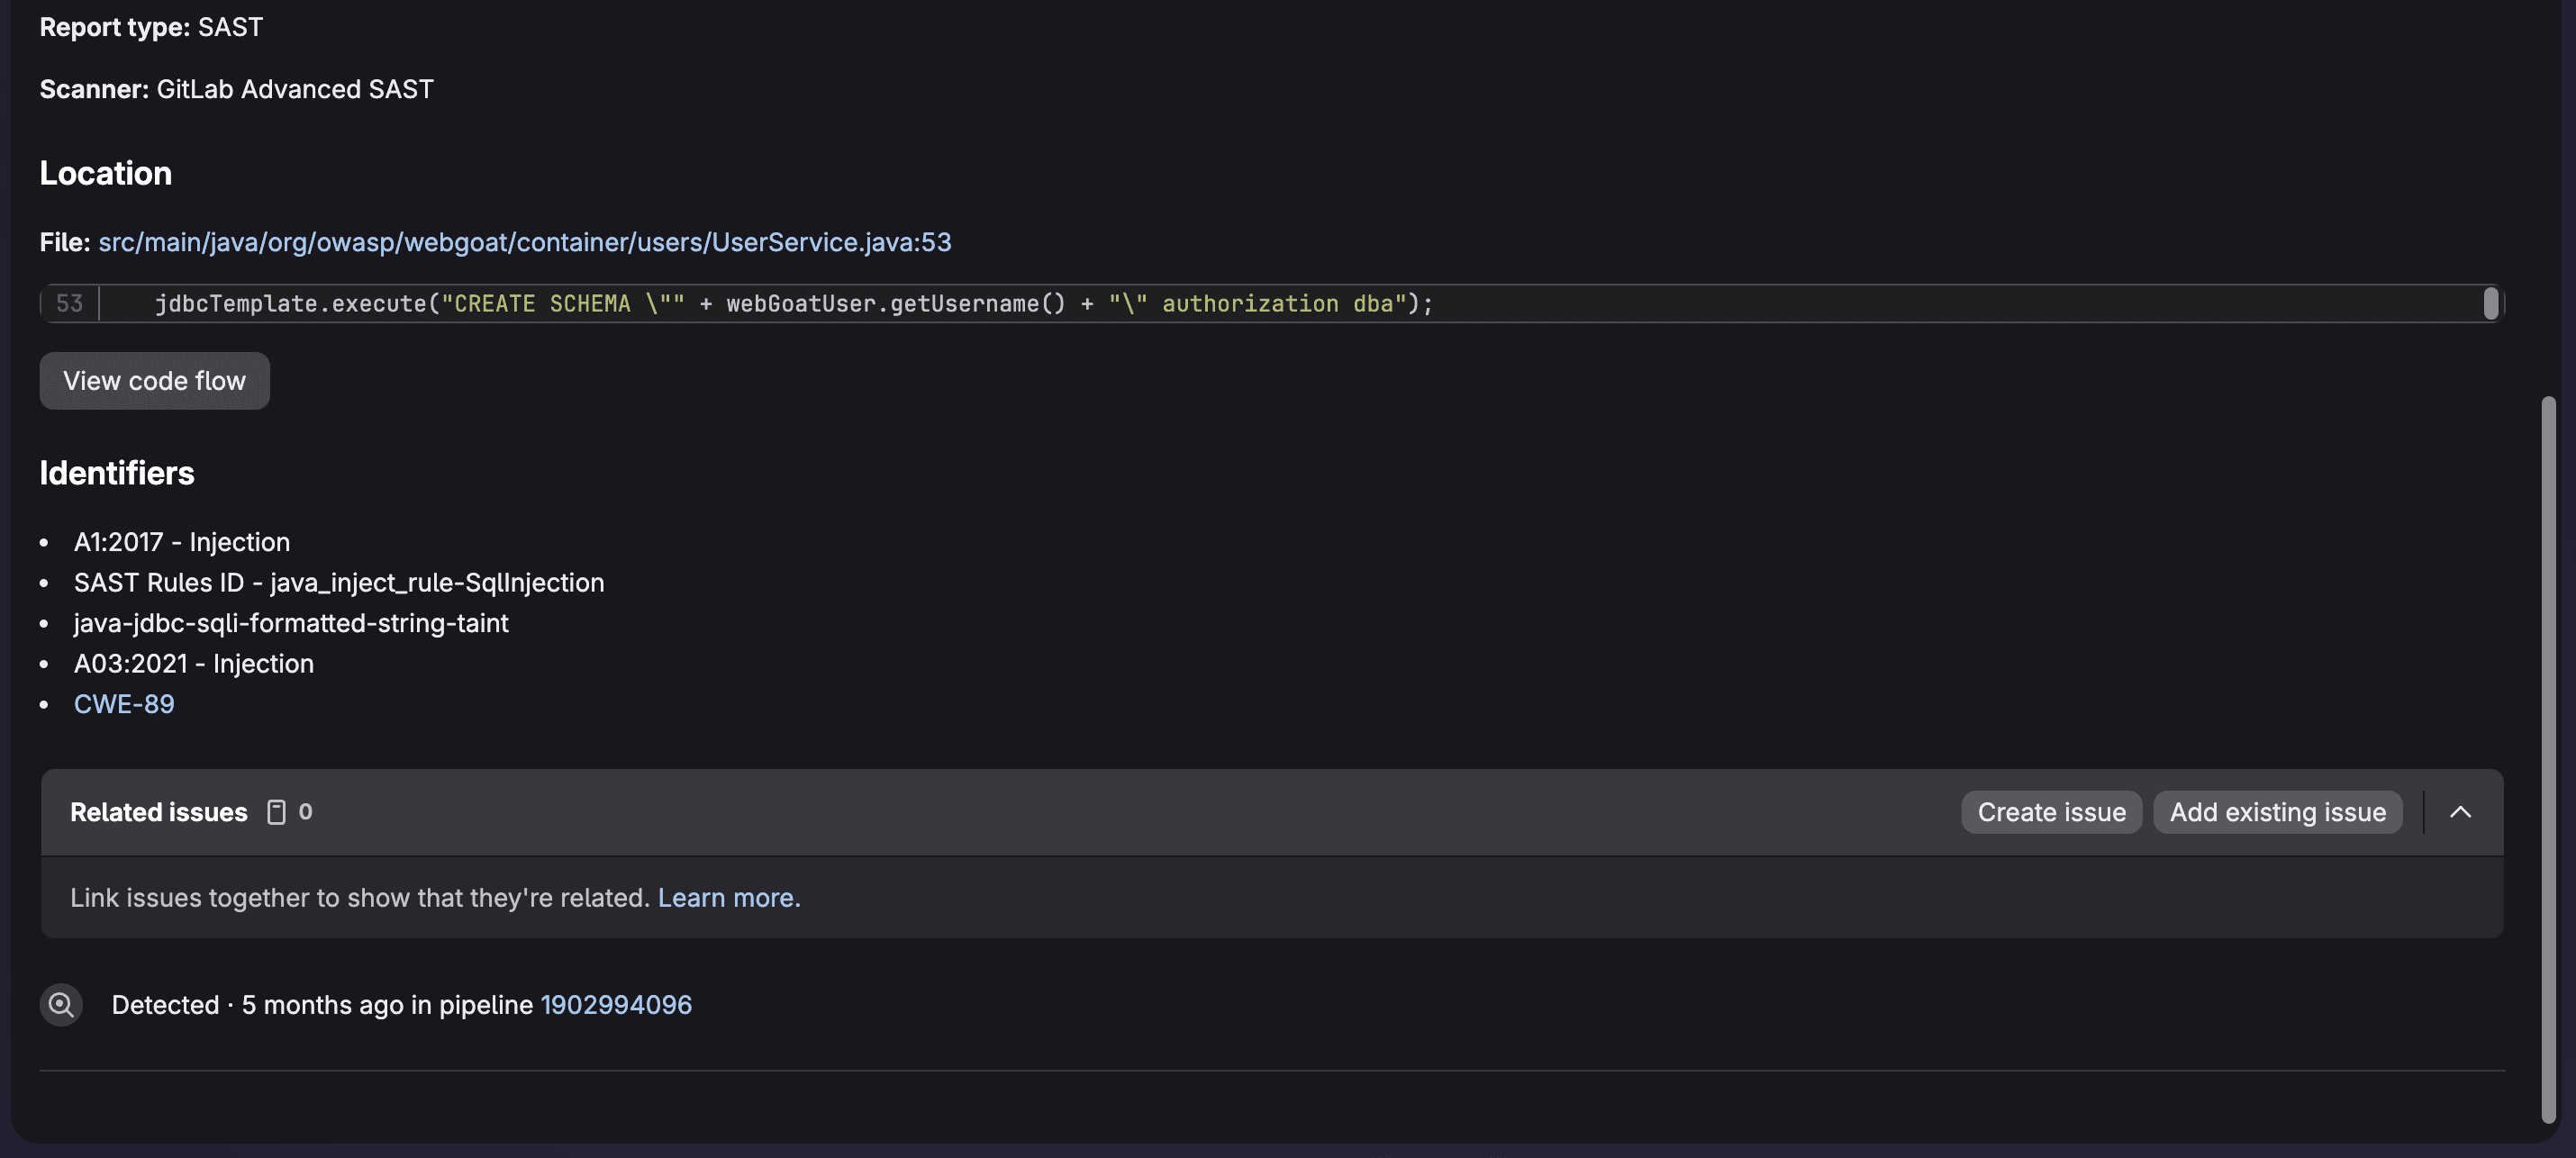The image size is (2576, 1158).
Task: Click the Add existing issue button
Action: click(2277, 812)
